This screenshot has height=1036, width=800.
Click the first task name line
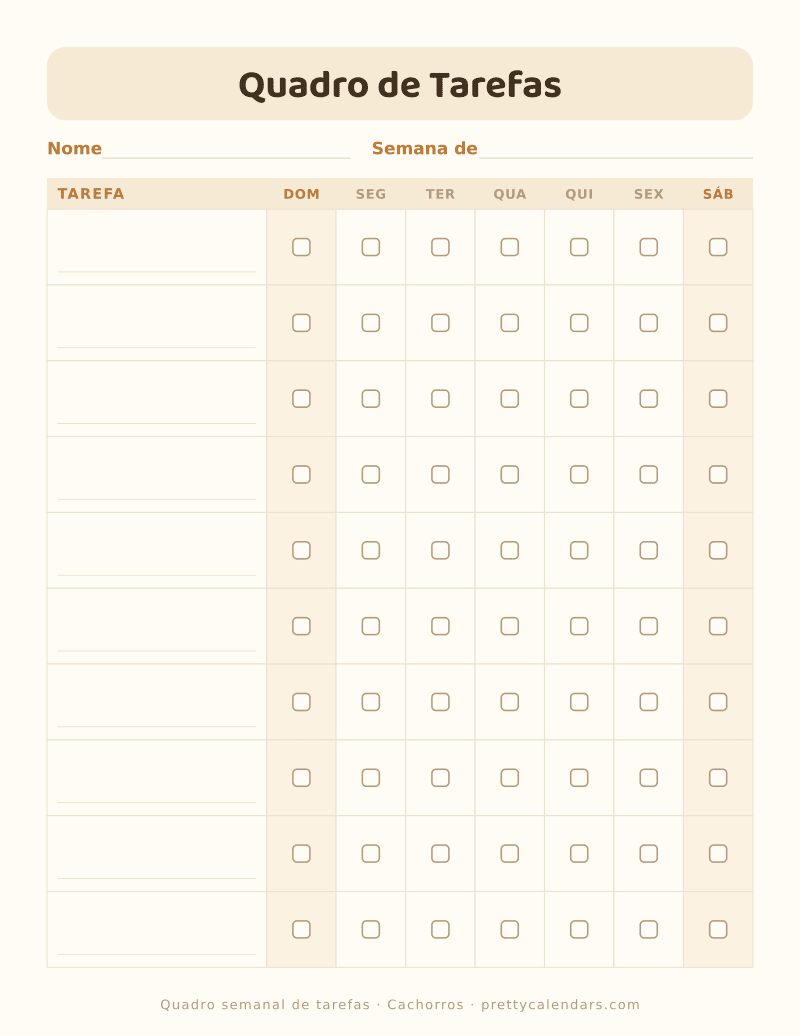(x=157, y=272)
